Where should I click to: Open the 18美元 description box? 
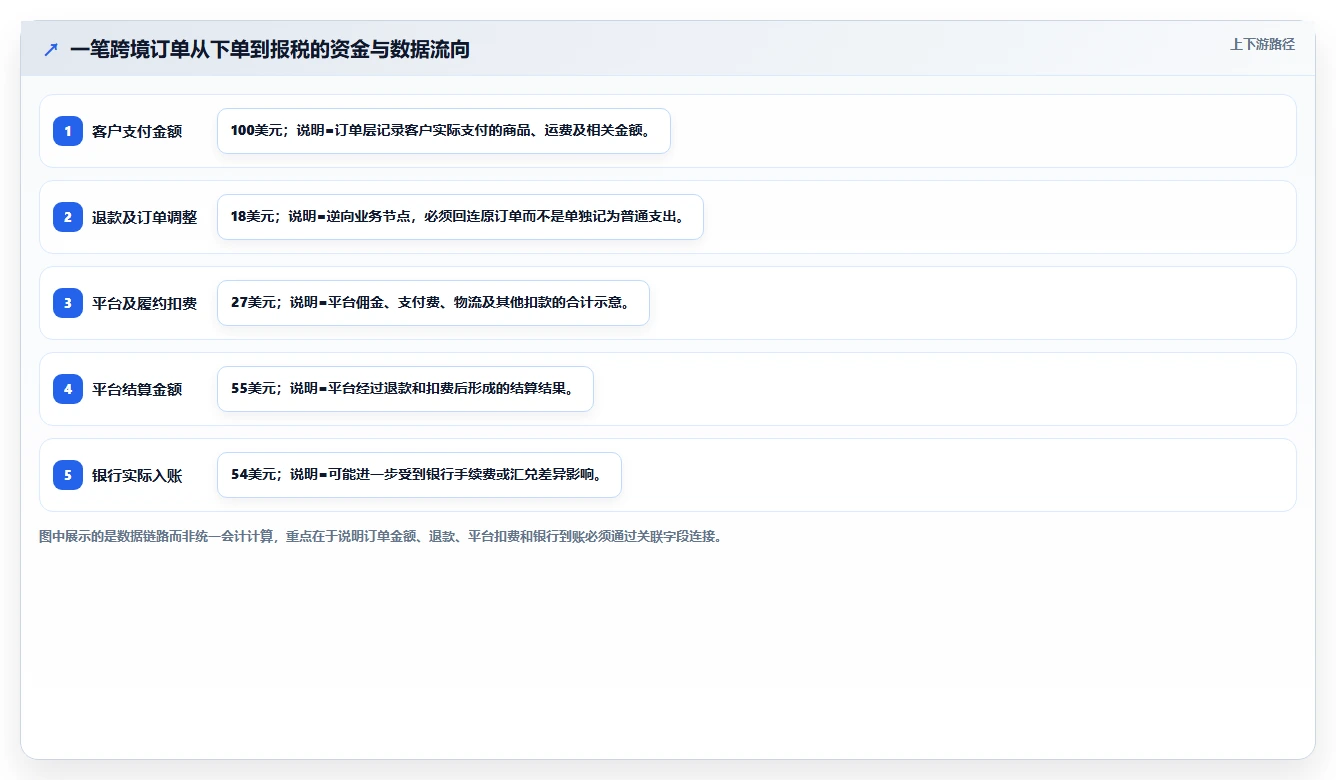[x=460, y=217]
